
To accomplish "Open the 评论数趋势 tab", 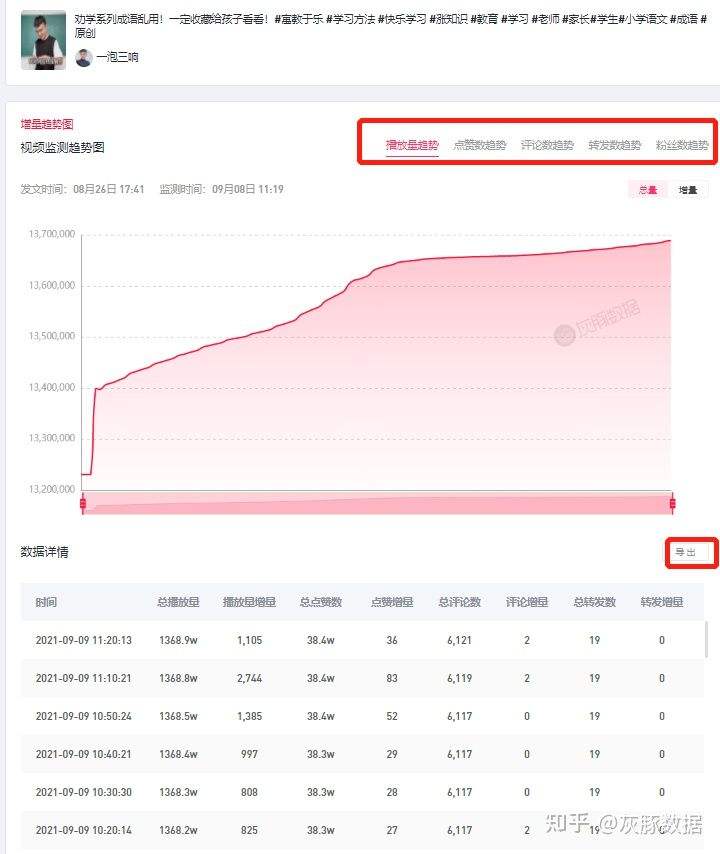I will [547, 145].
